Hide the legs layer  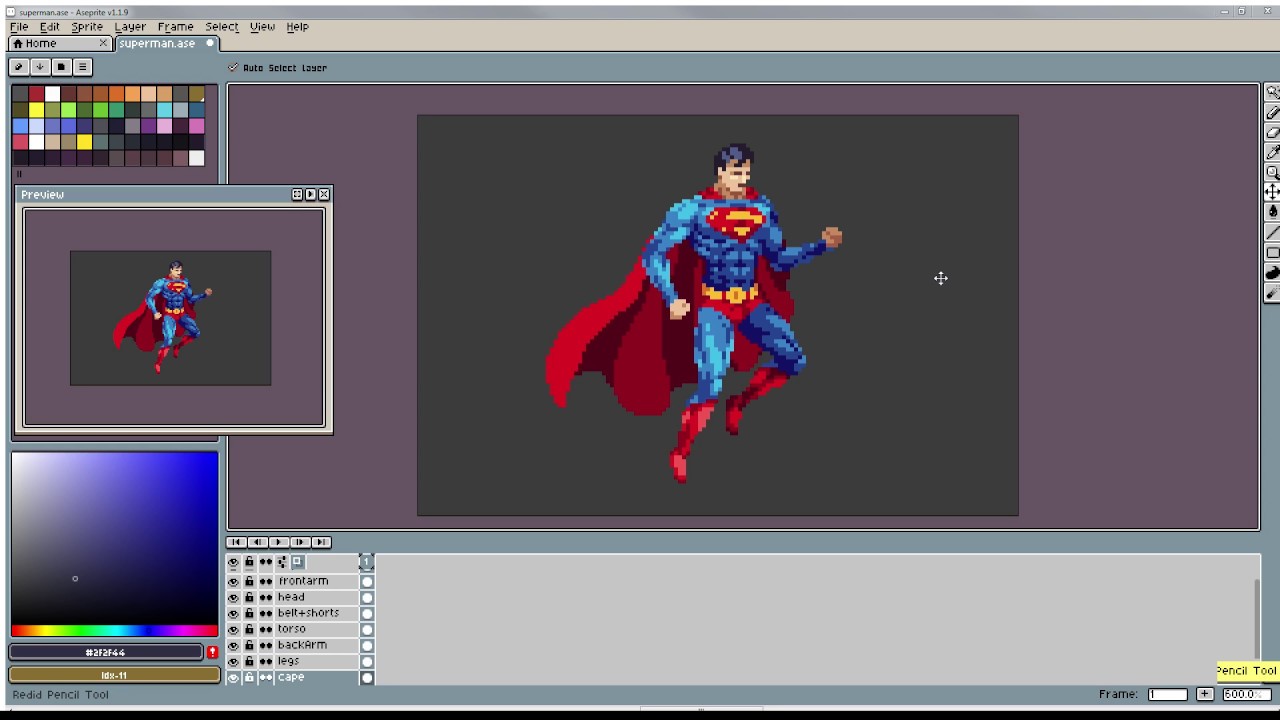233,661
